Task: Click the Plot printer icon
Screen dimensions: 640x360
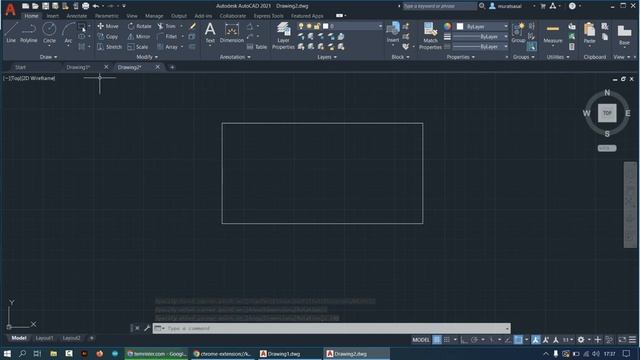Action: [x=85, y=6]
